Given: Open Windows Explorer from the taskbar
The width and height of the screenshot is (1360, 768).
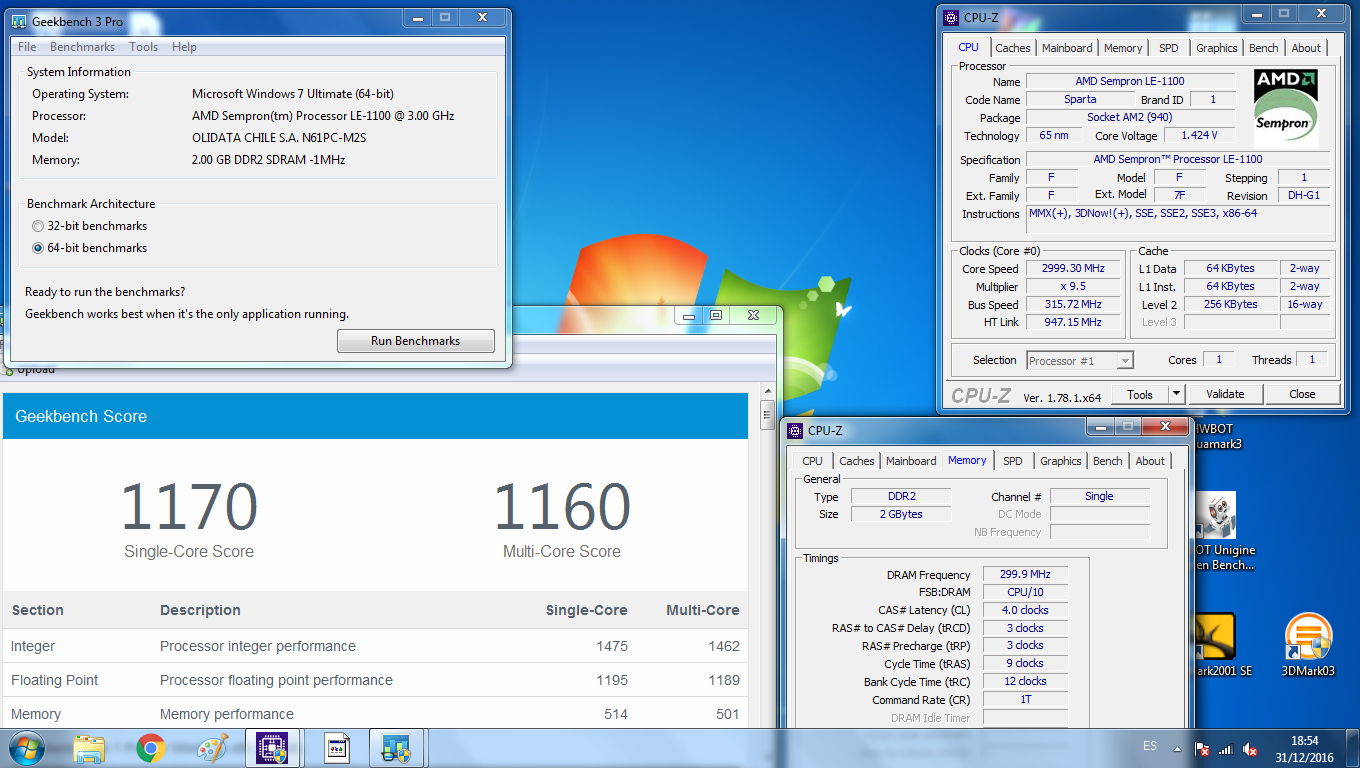Looking at the screenshot, I should coord(90,748).
